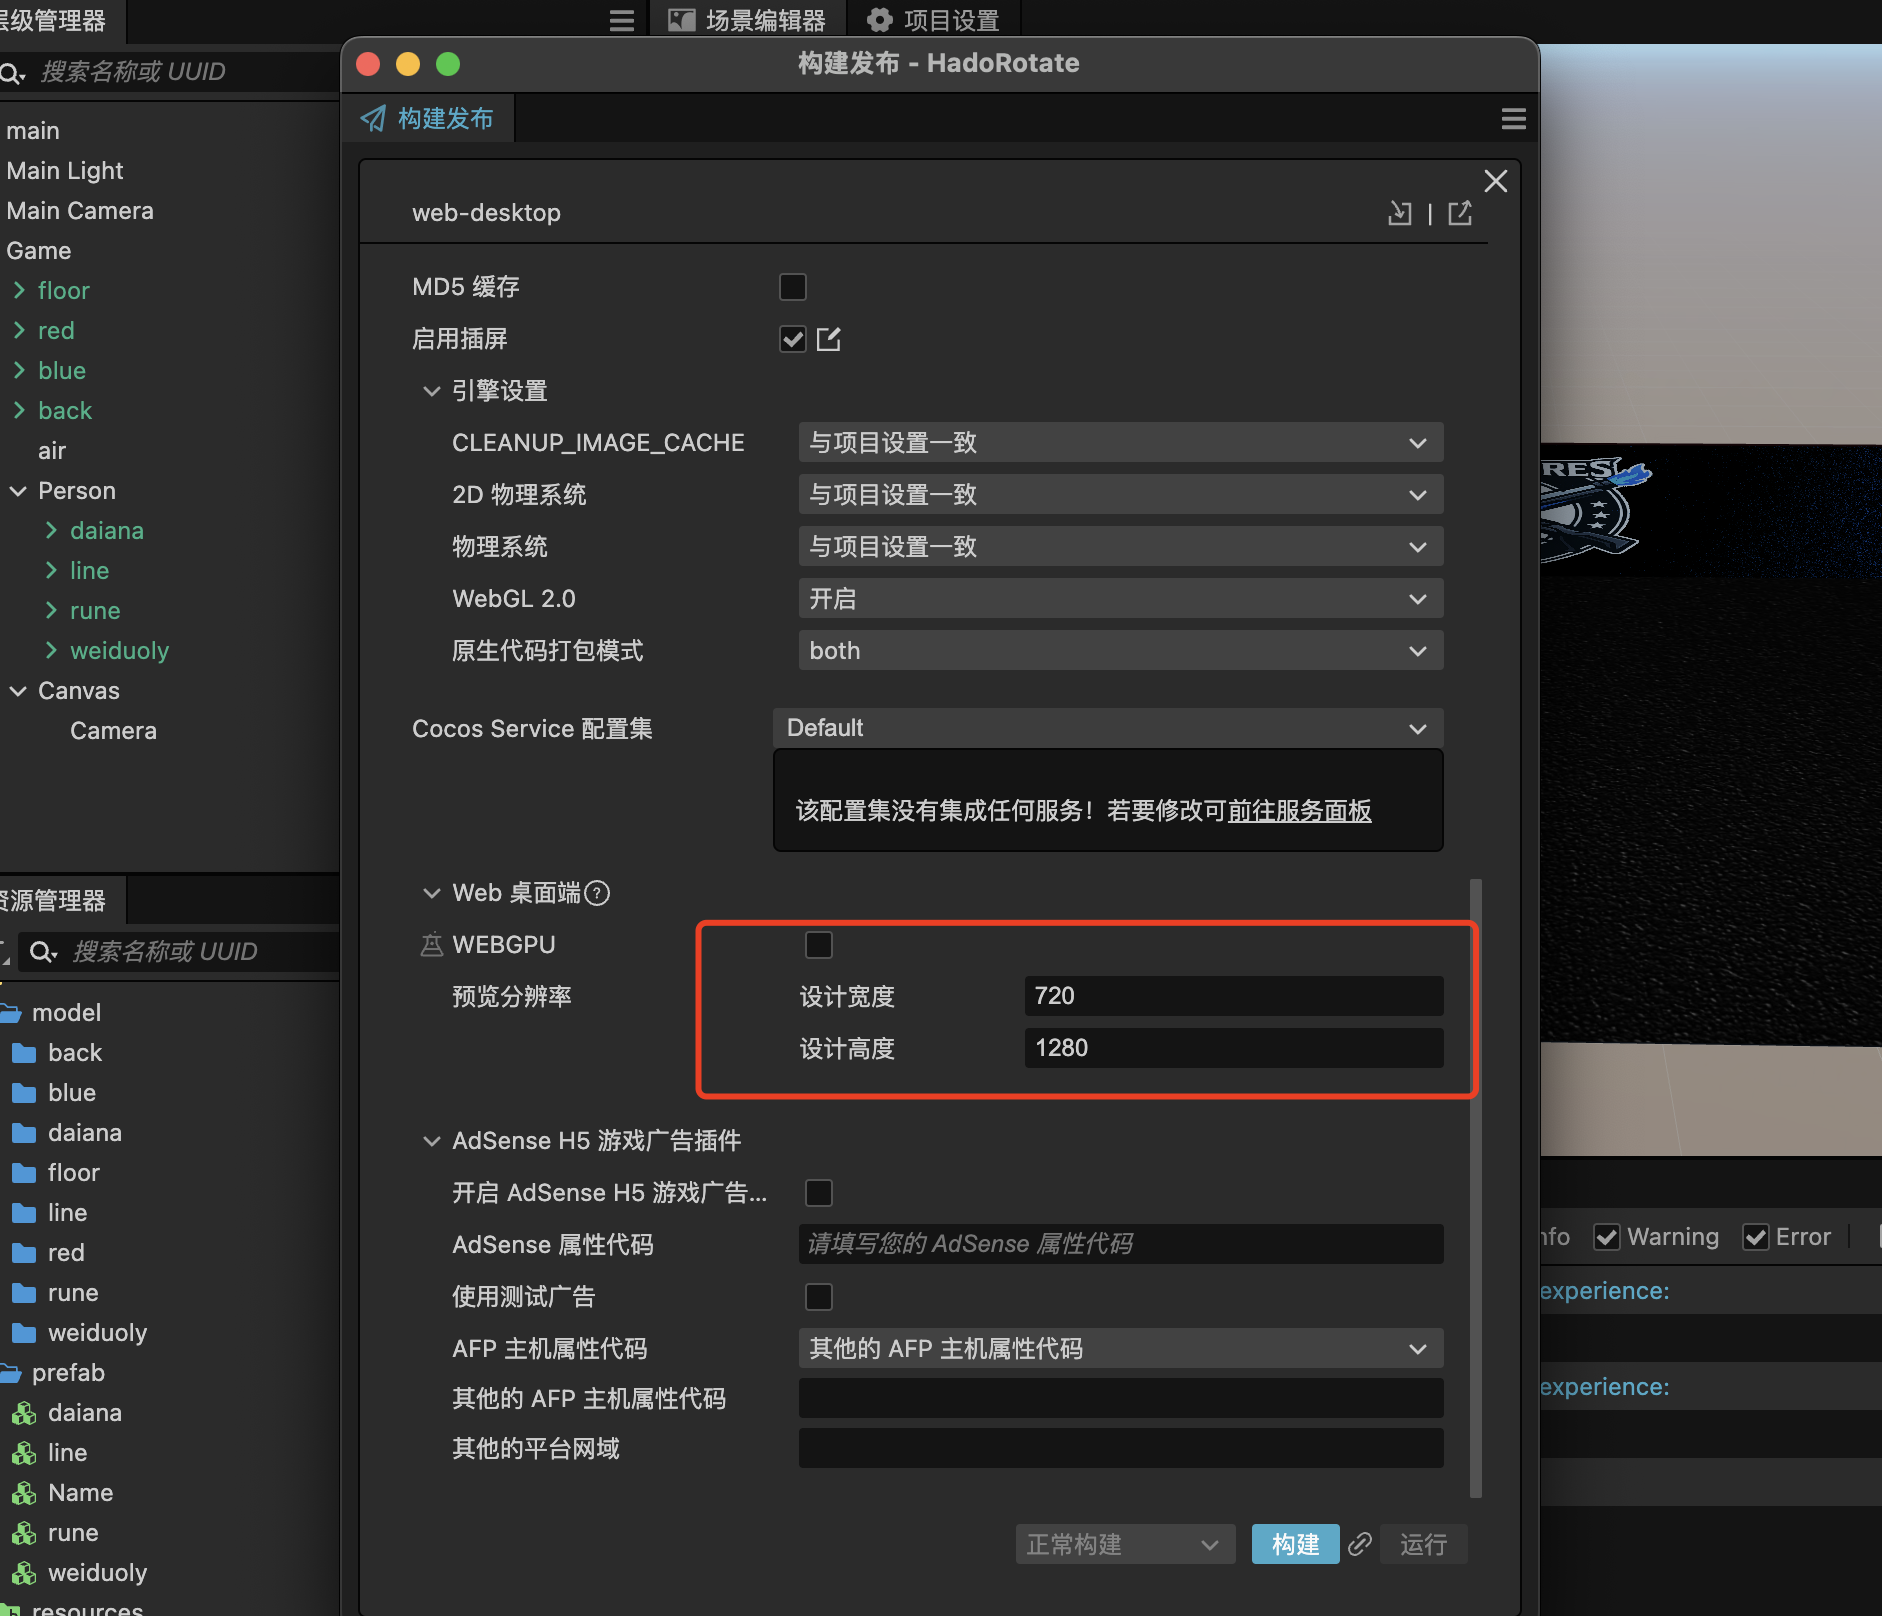
Task: Select the blue folder in assets
Action: point(72,1092)
